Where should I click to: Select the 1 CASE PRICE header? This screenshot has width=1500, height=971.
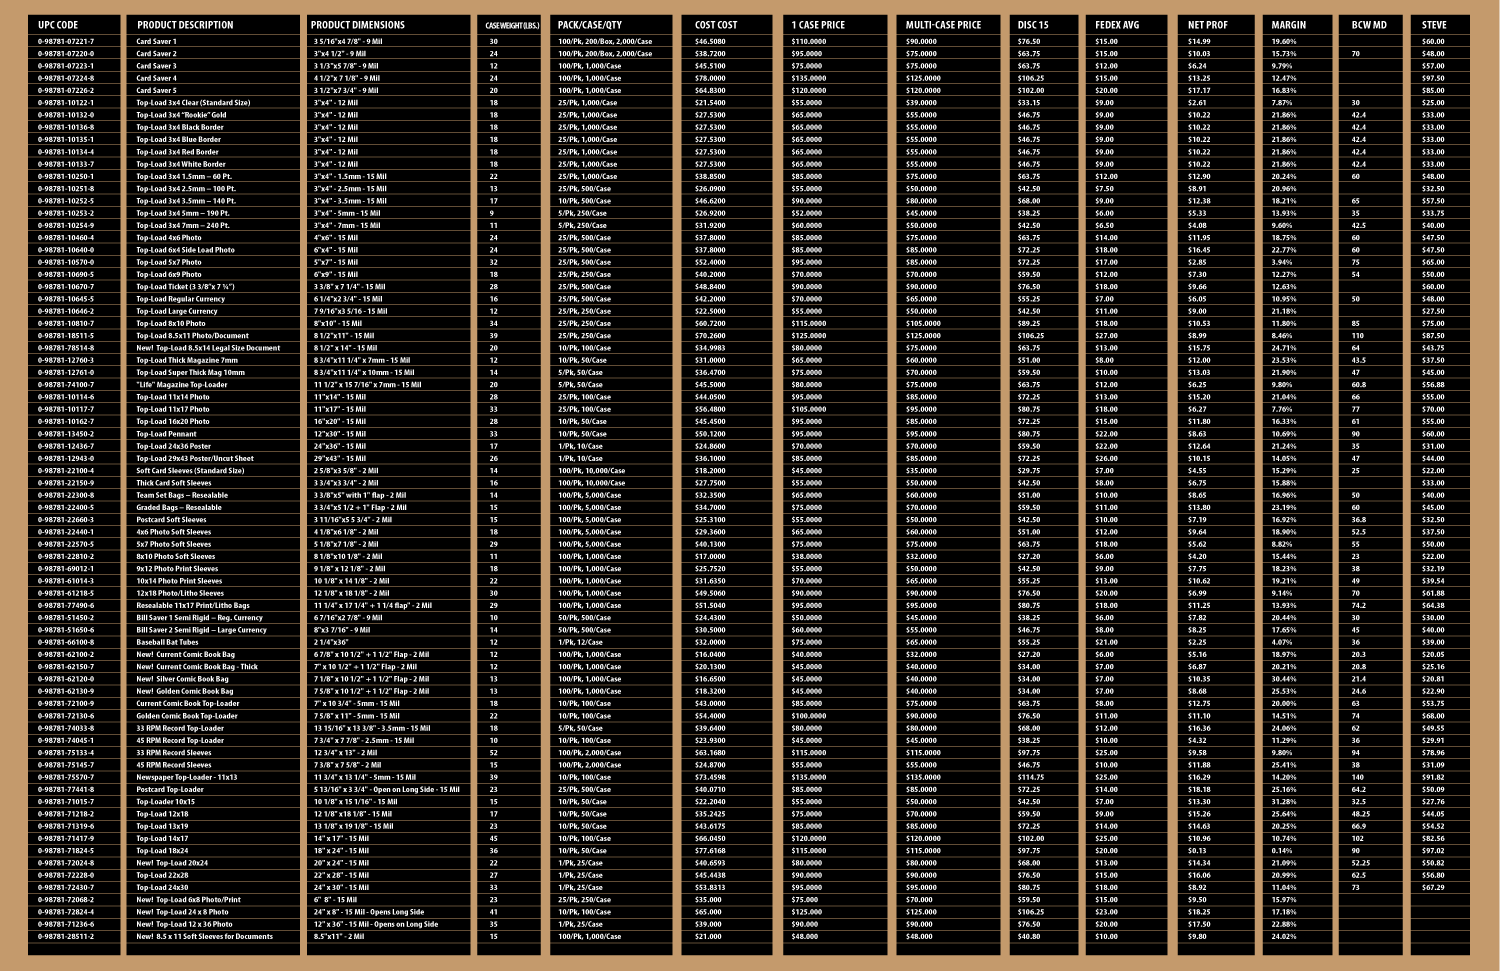(818, 25)
